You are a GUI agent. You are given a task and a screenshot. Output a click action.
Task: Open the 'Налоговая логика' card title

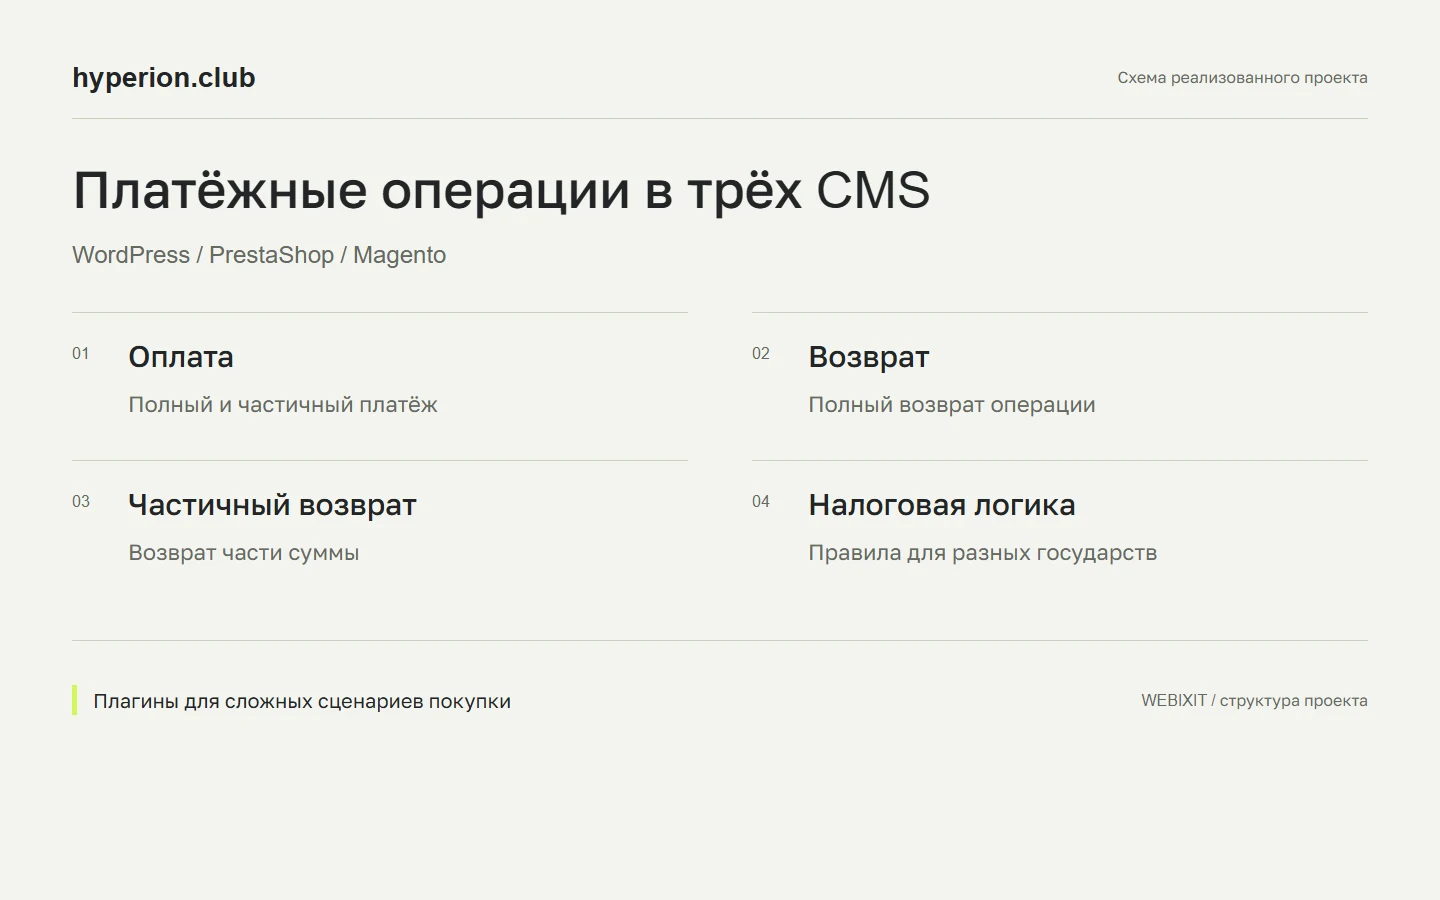click(x=942, y=505)
